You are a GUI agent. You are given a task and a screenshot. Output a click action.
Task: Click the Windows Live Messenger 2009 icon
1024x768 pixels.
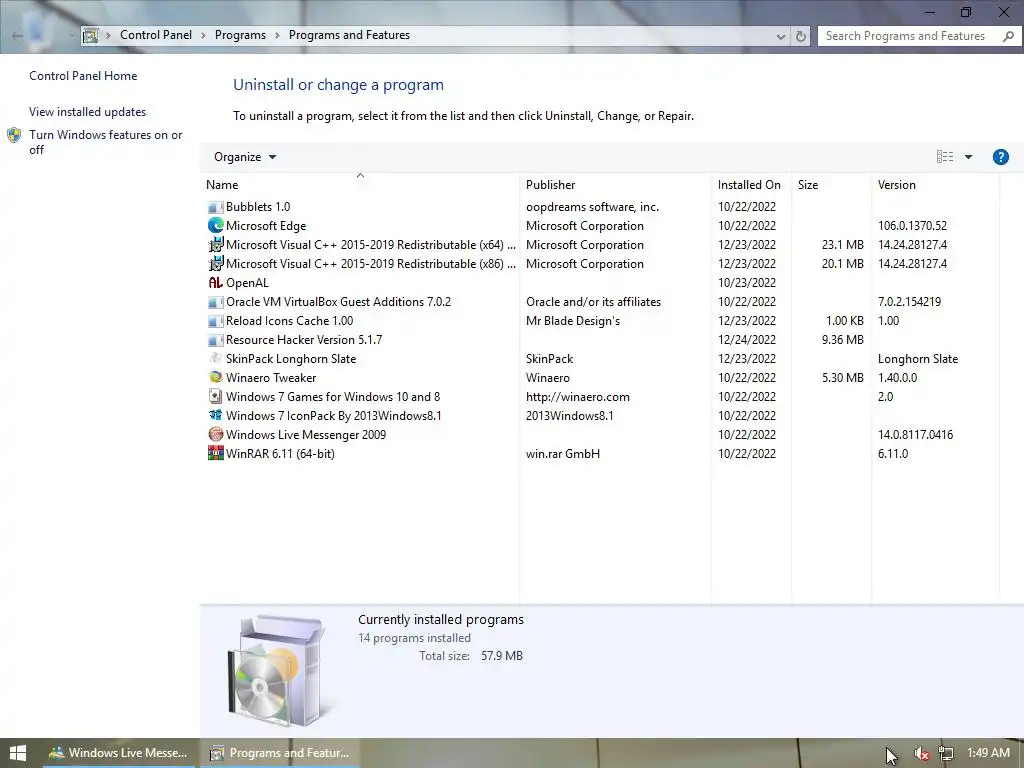tap(216, 434)
